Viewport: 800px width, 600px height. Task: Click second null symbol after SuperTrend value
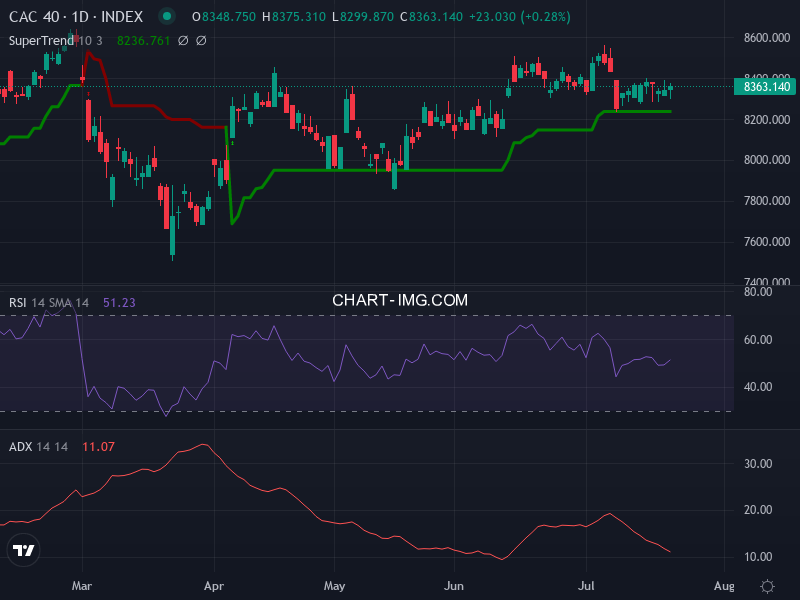pos(201,40)
